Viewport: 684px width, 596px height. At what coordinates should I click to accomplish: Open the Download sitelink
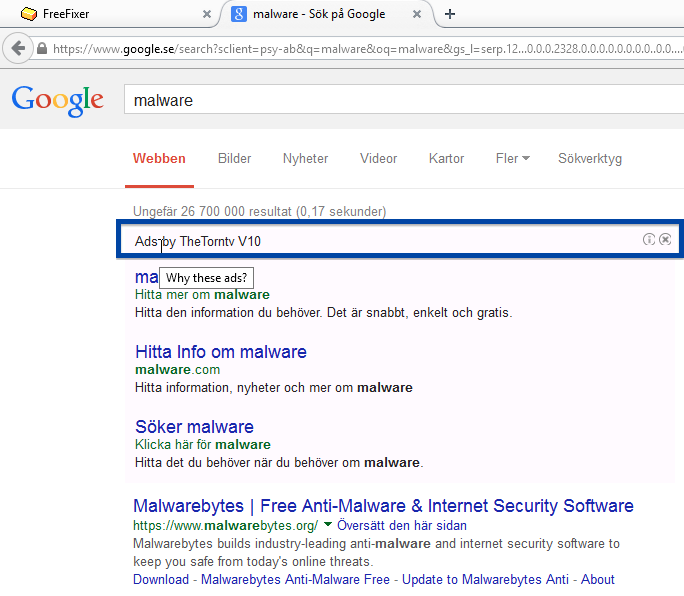coord(161,579)
